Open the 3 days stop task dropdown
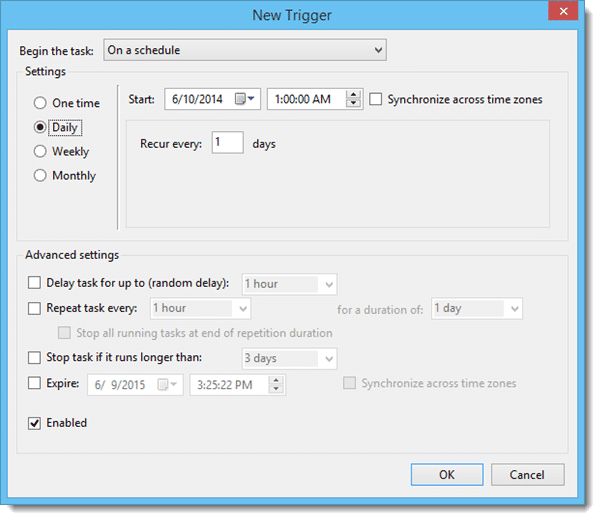This screenshot has height=520, width=600. point(289,358)
